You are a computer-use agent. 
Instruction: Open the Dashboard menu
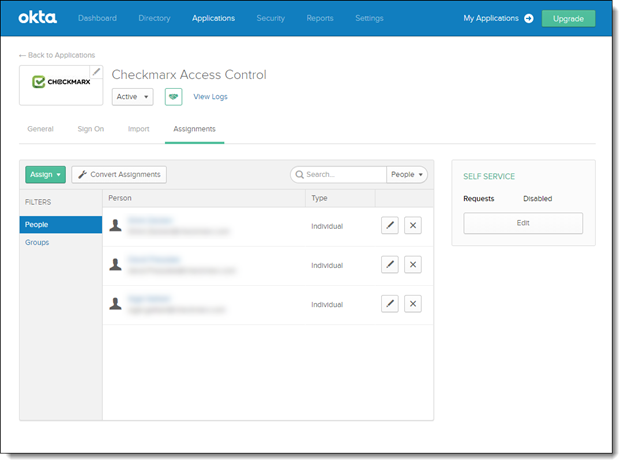pyautogui.click(x=98, y=18)
